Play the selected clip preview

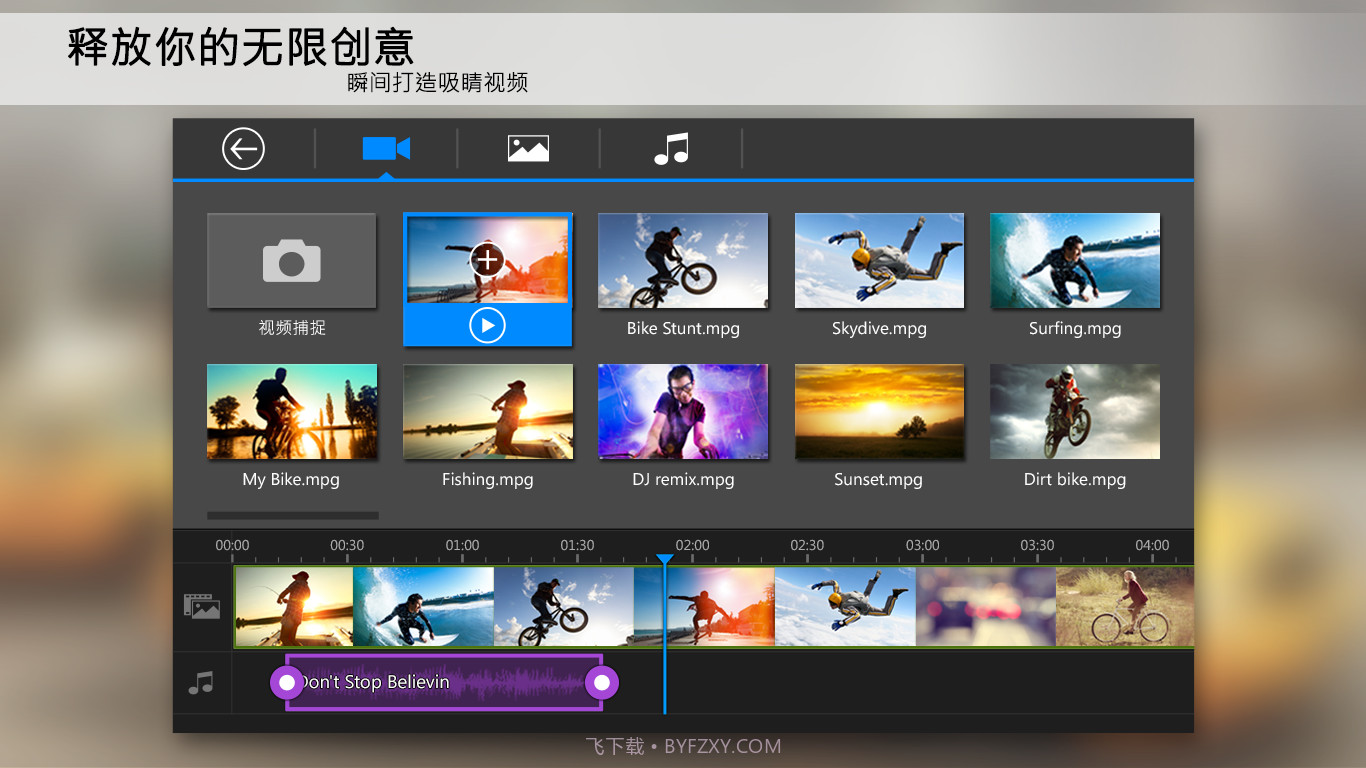pyautogui.click(x=487, y=324)
